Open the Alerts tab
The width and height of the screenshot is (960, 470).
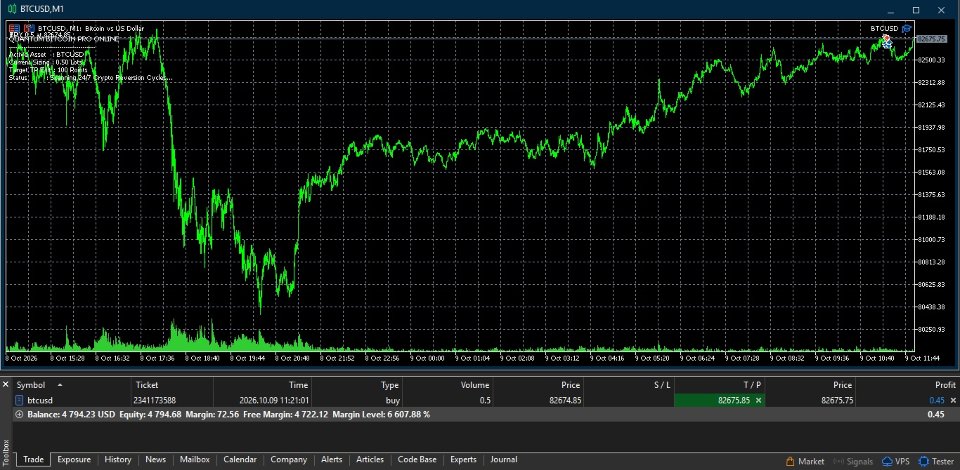coord(332,460)
